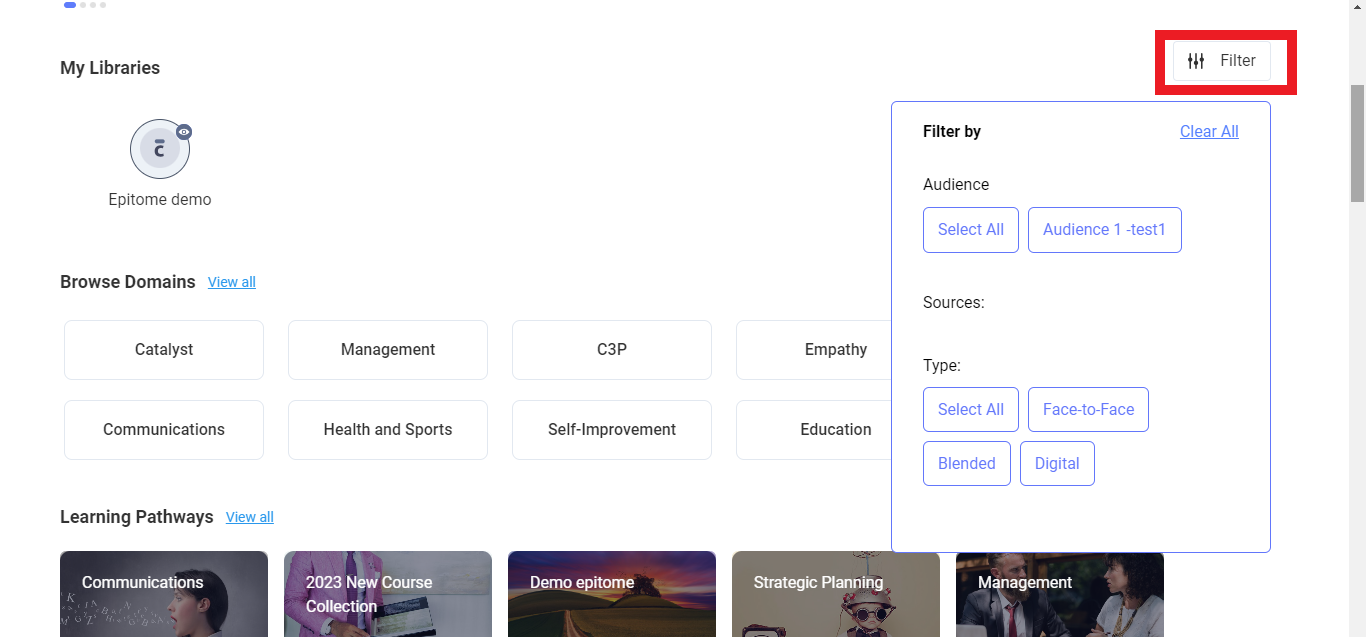The width and height of the screenshot is (1366, 637).
Task: Enable the Blended type filter
Action: 966,463
